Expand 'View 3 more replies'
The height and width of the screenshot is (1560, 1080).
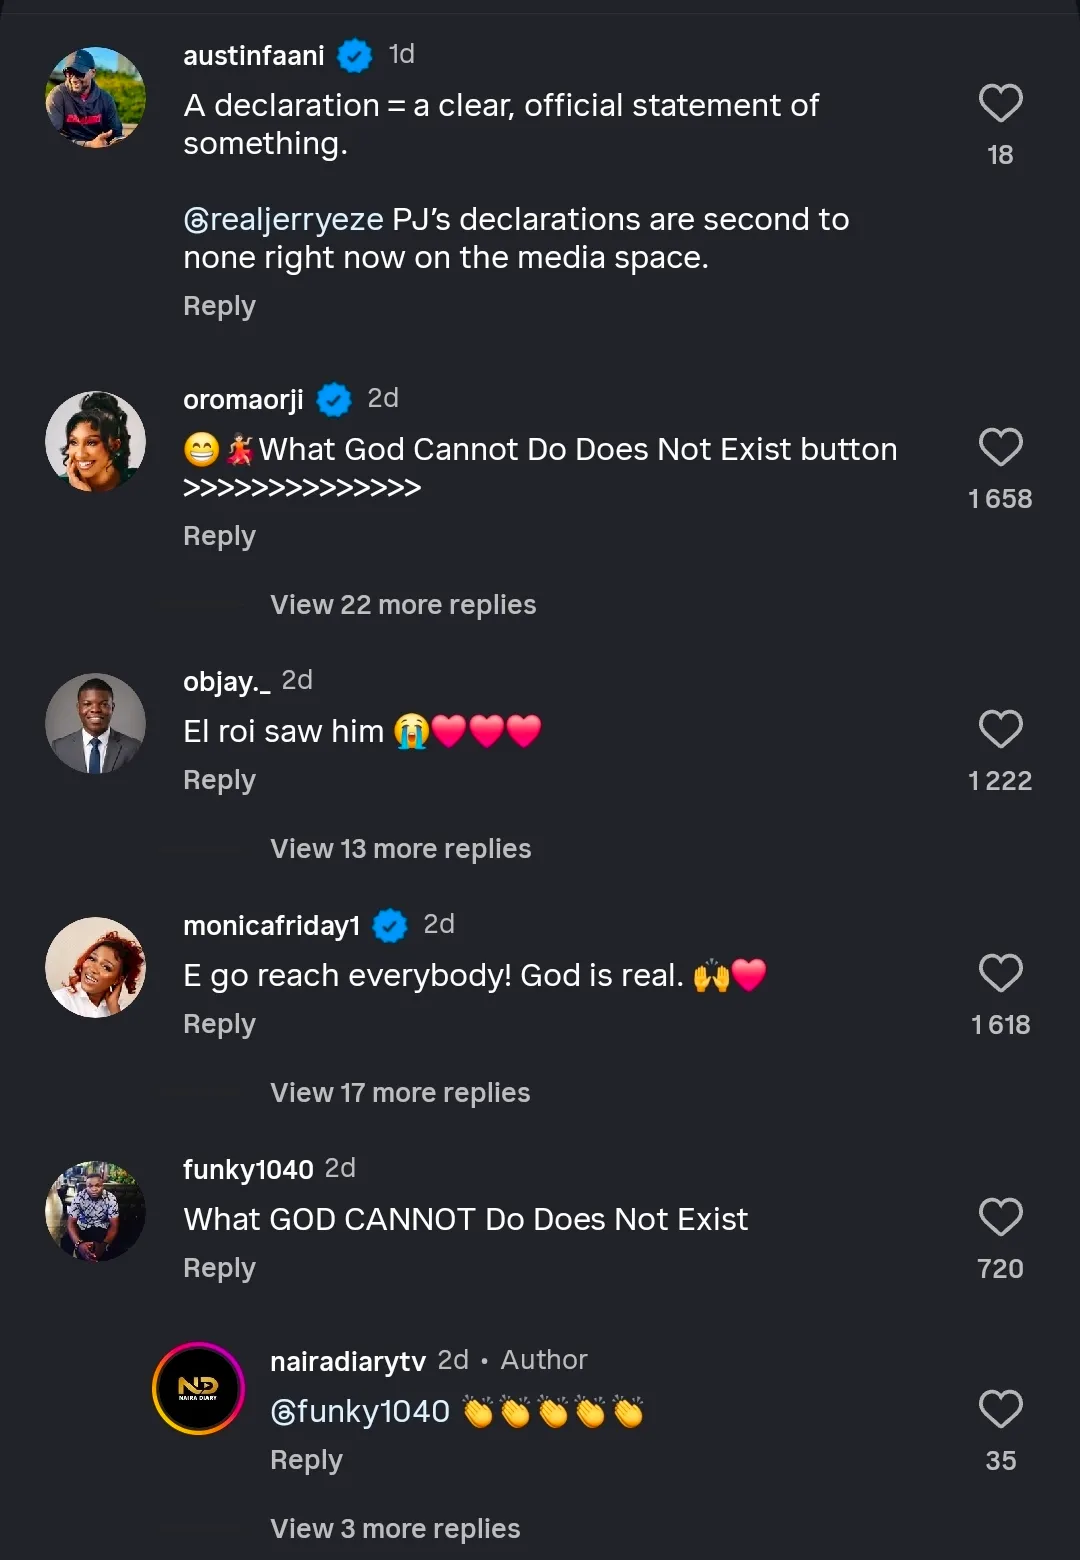tap(395, 1529)
